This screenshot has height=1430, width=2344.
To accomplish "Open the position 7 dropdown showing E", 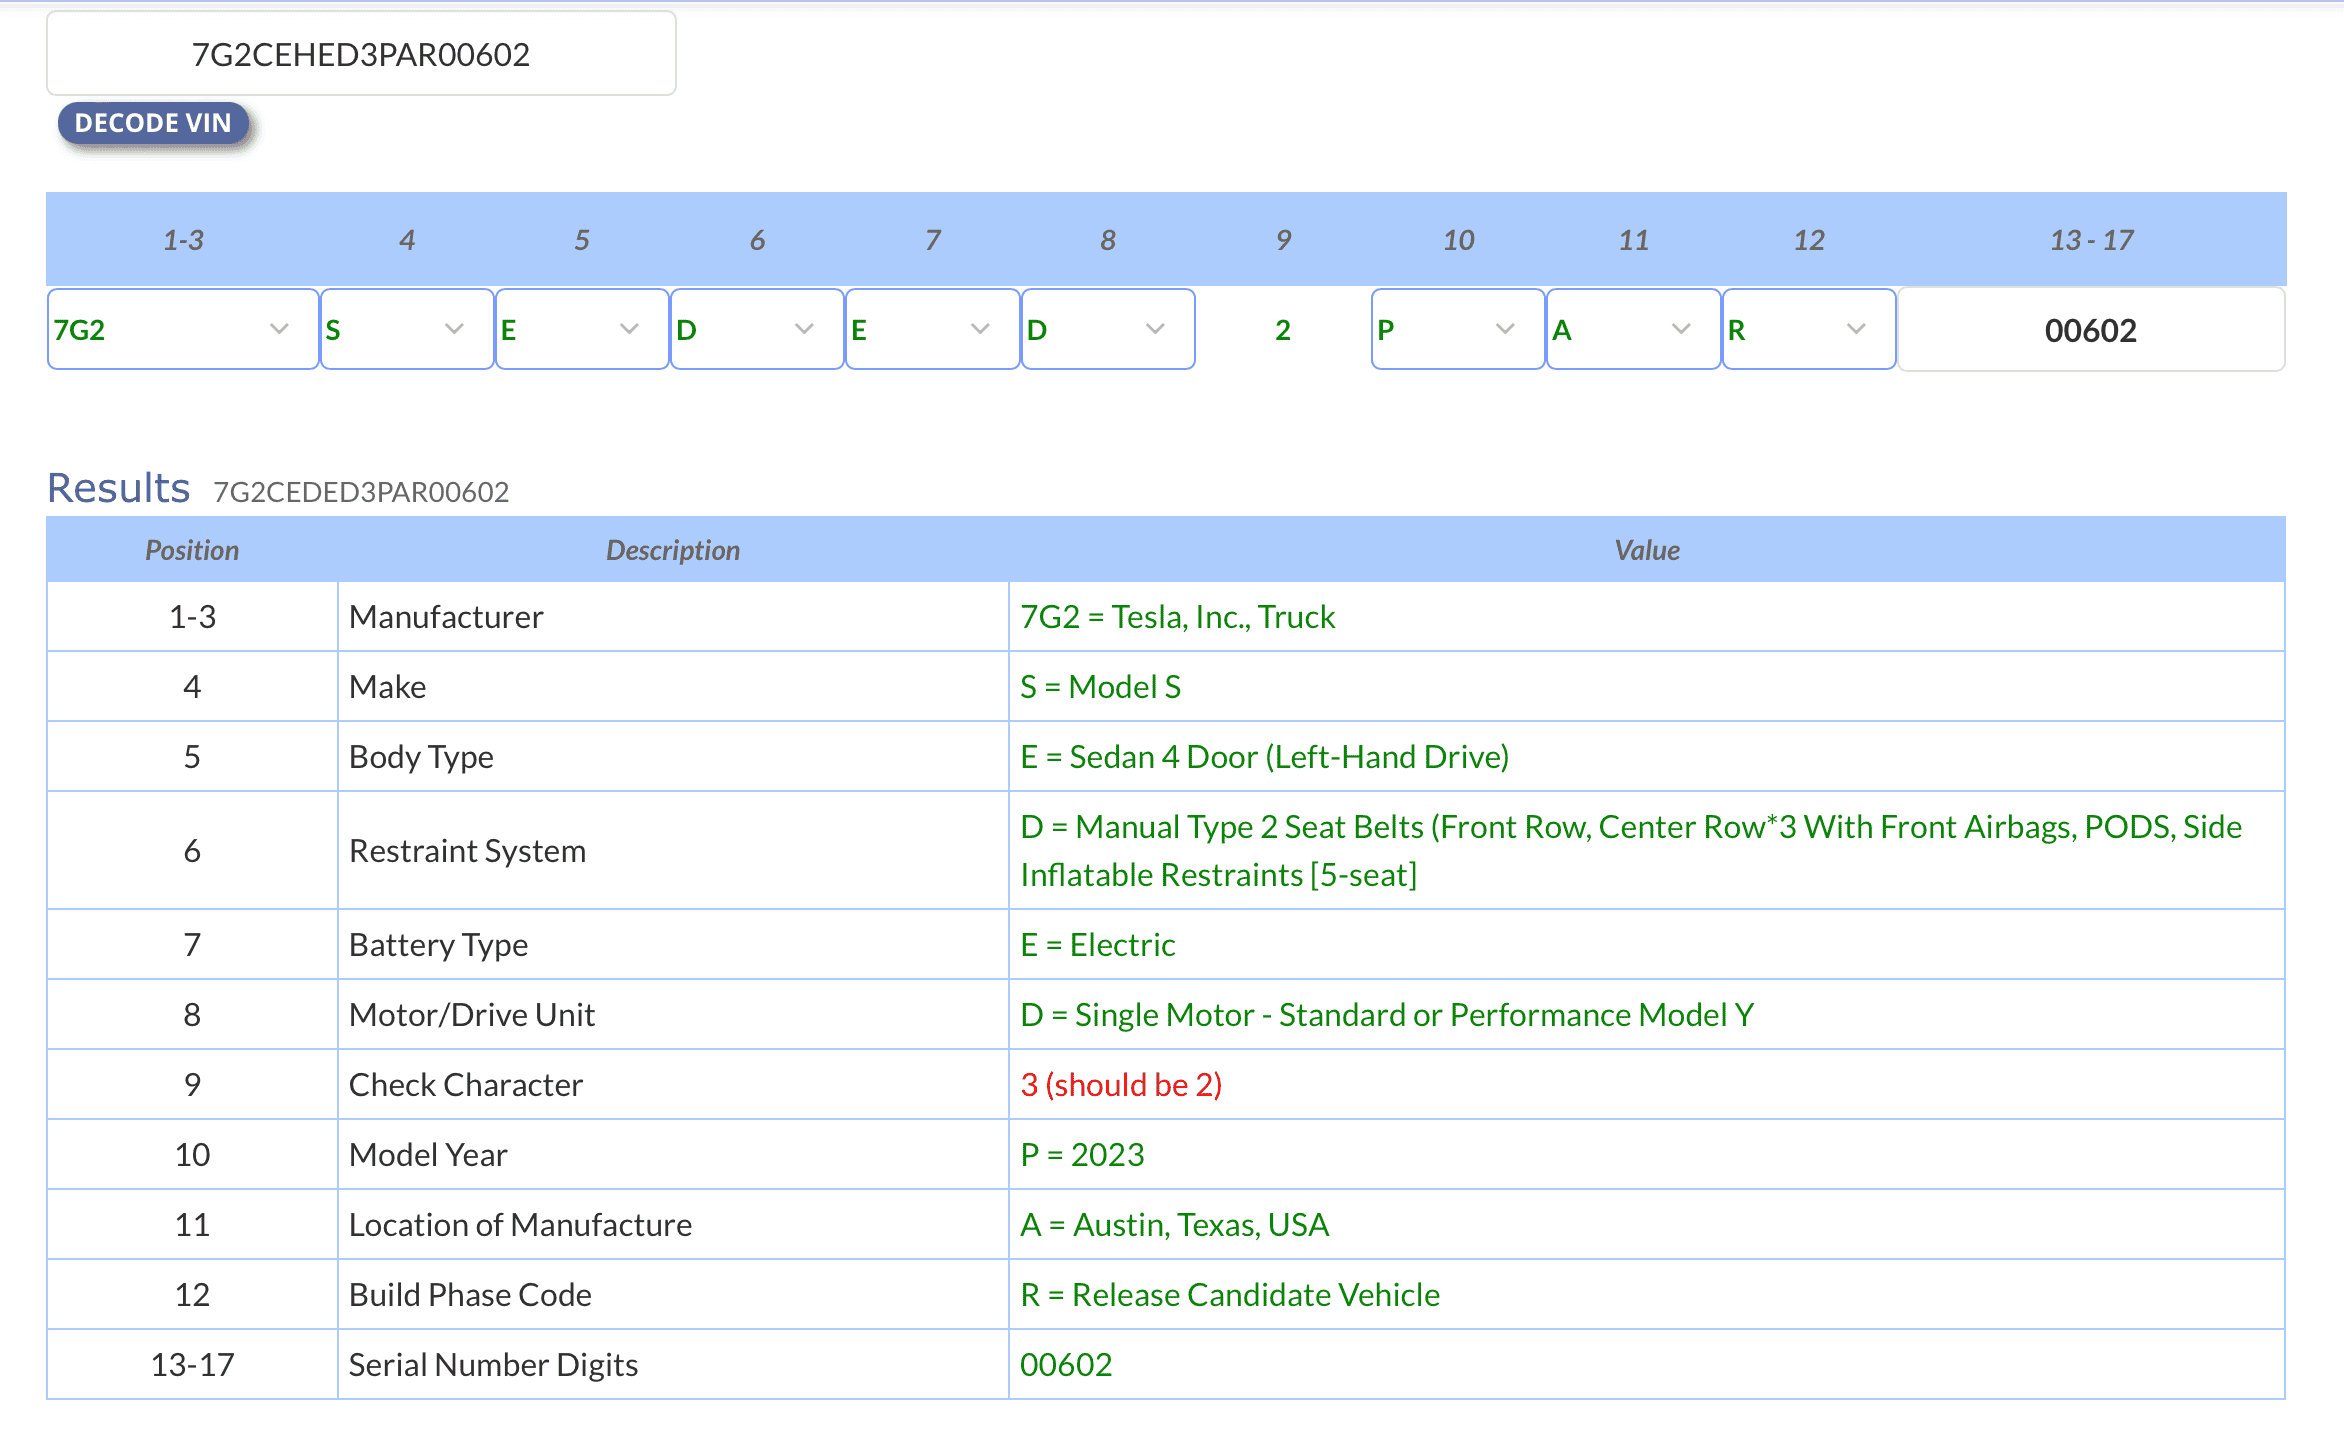I will (x=932, y=329).
